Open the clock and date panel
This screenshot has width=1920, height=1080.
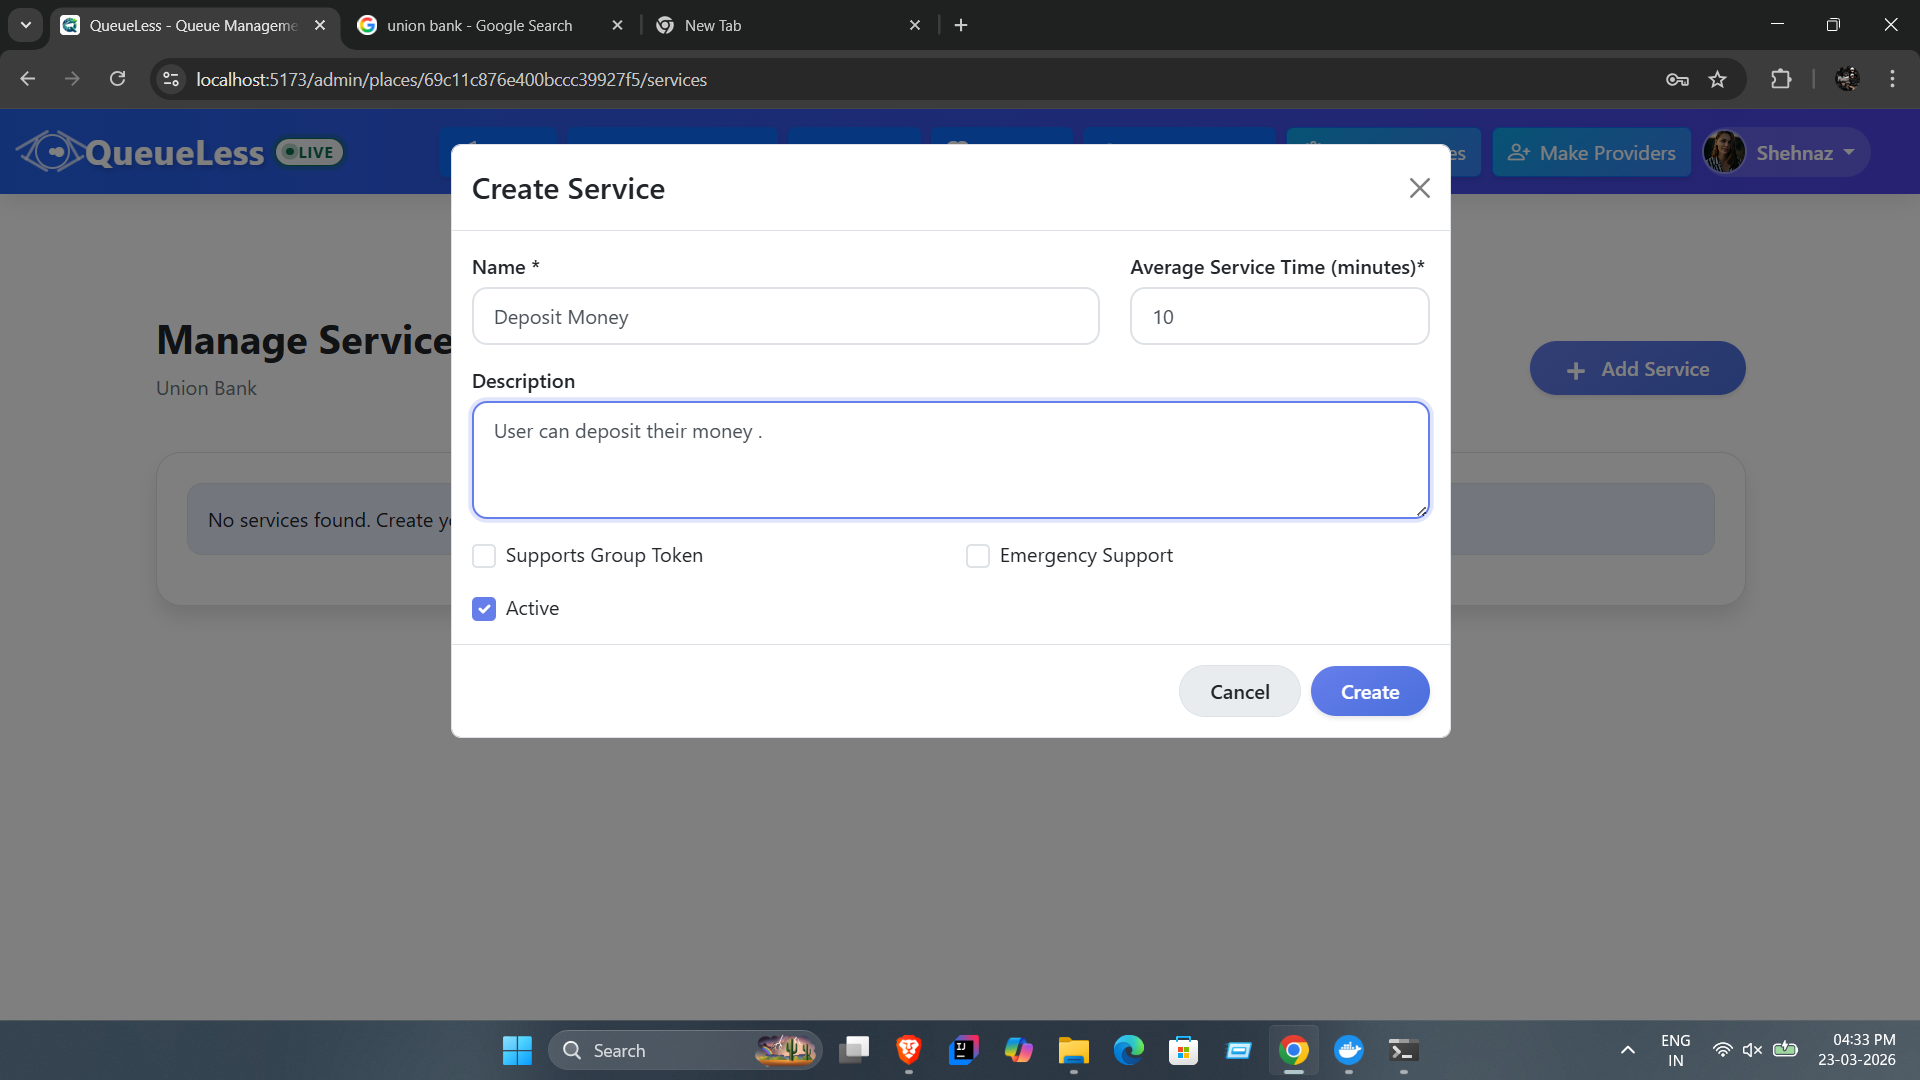tap(1857, 1050)
